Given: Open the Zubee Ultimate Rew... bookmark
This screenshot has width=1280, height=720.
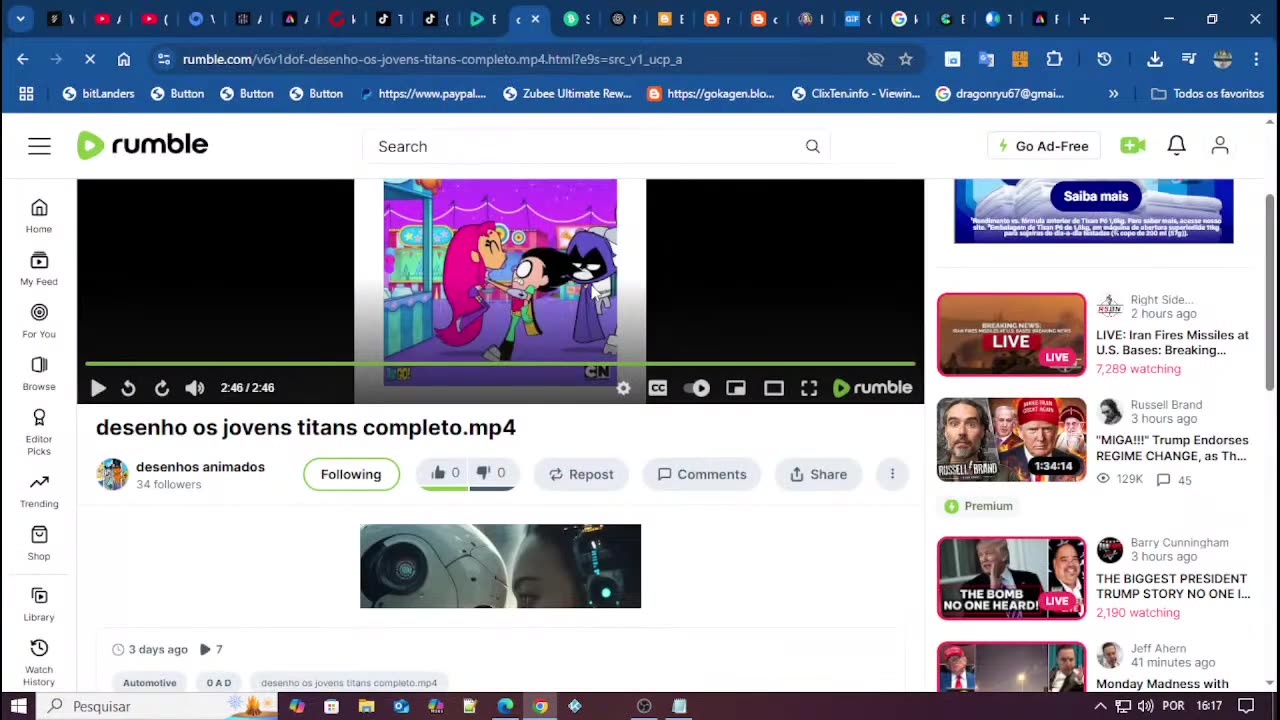Looking at the screenshot, I should click(567, 94).
